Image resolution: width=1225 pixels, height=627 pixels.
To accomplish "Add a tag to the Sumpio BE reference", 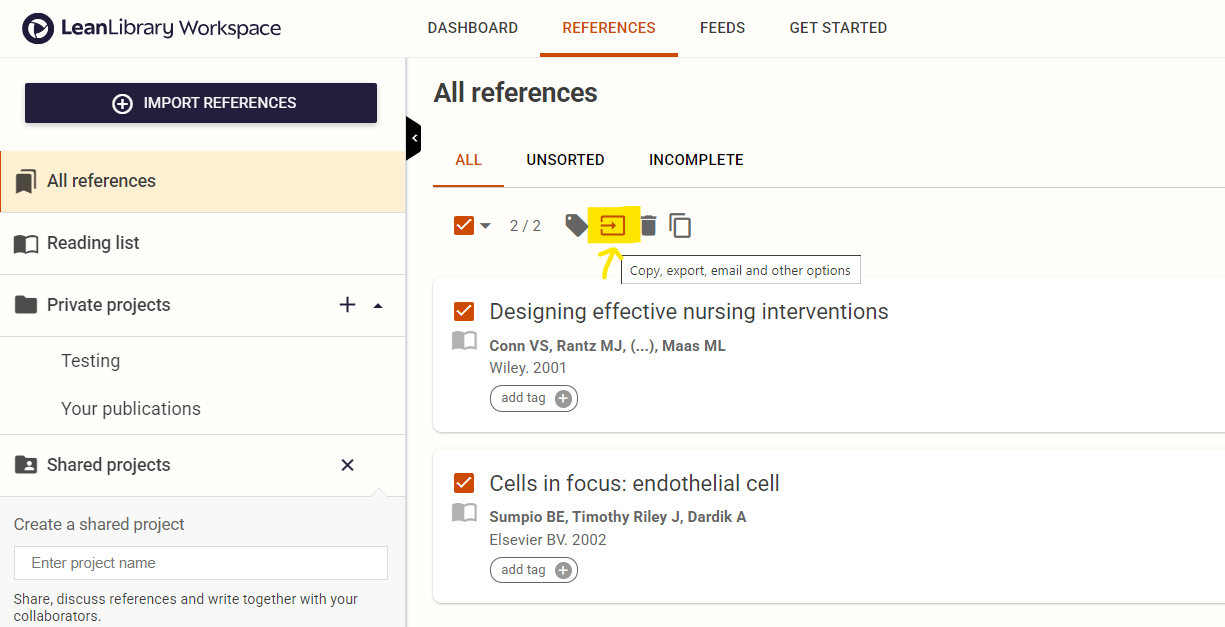I will tap(534, 569).
